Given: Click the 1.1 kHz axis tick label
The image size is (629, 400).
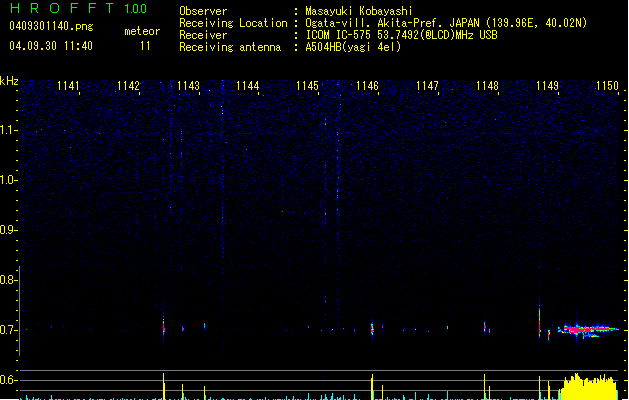Looking at the screenshot, I should pos(8,130).
